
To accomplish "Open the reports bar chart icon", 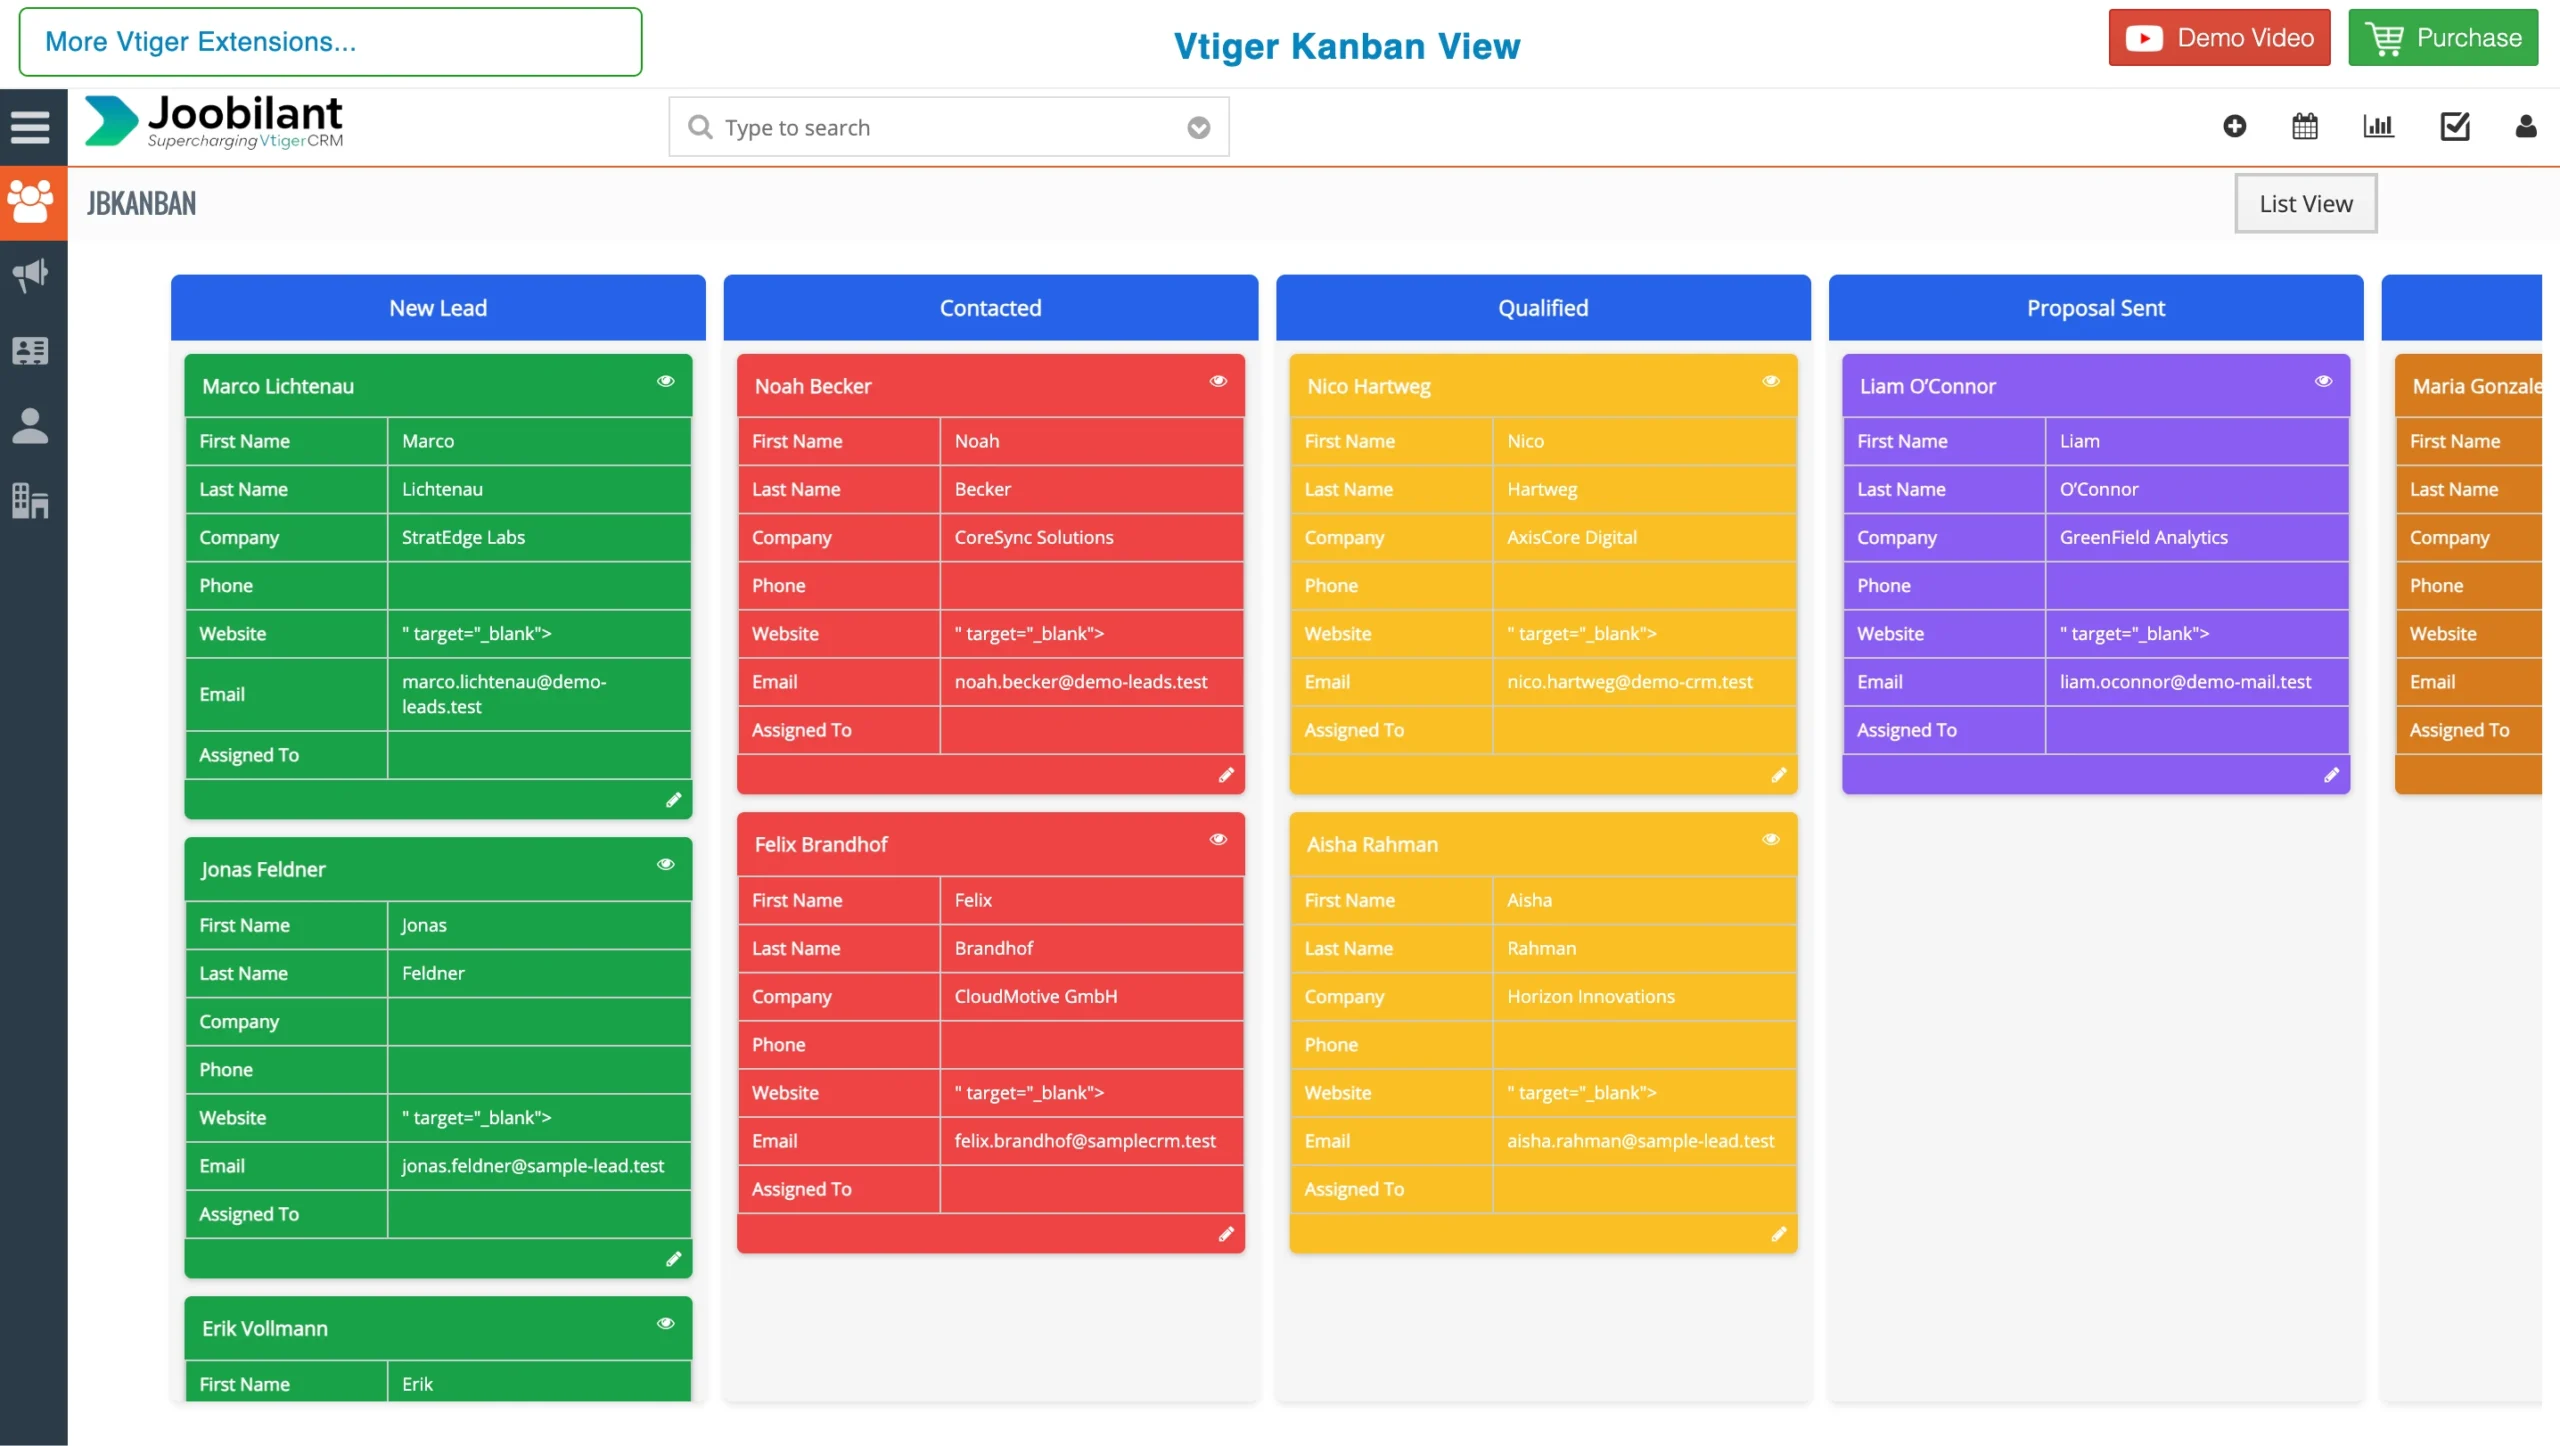I will 2378,126.
